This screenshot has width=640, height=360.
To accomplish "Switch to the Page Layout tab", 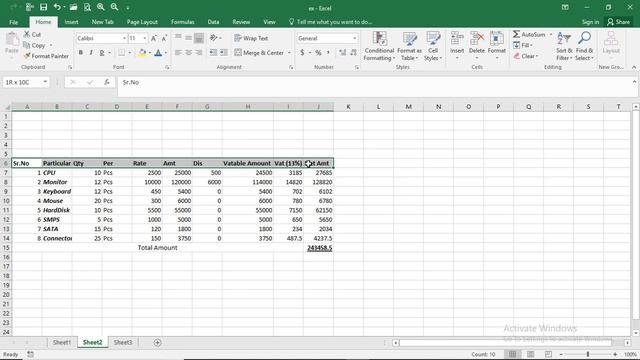I will (x=142, y=22).
